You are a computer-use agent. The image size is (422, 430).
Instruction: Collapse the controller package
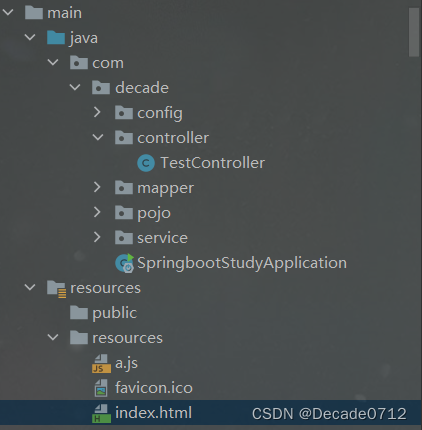click(98, 137)
